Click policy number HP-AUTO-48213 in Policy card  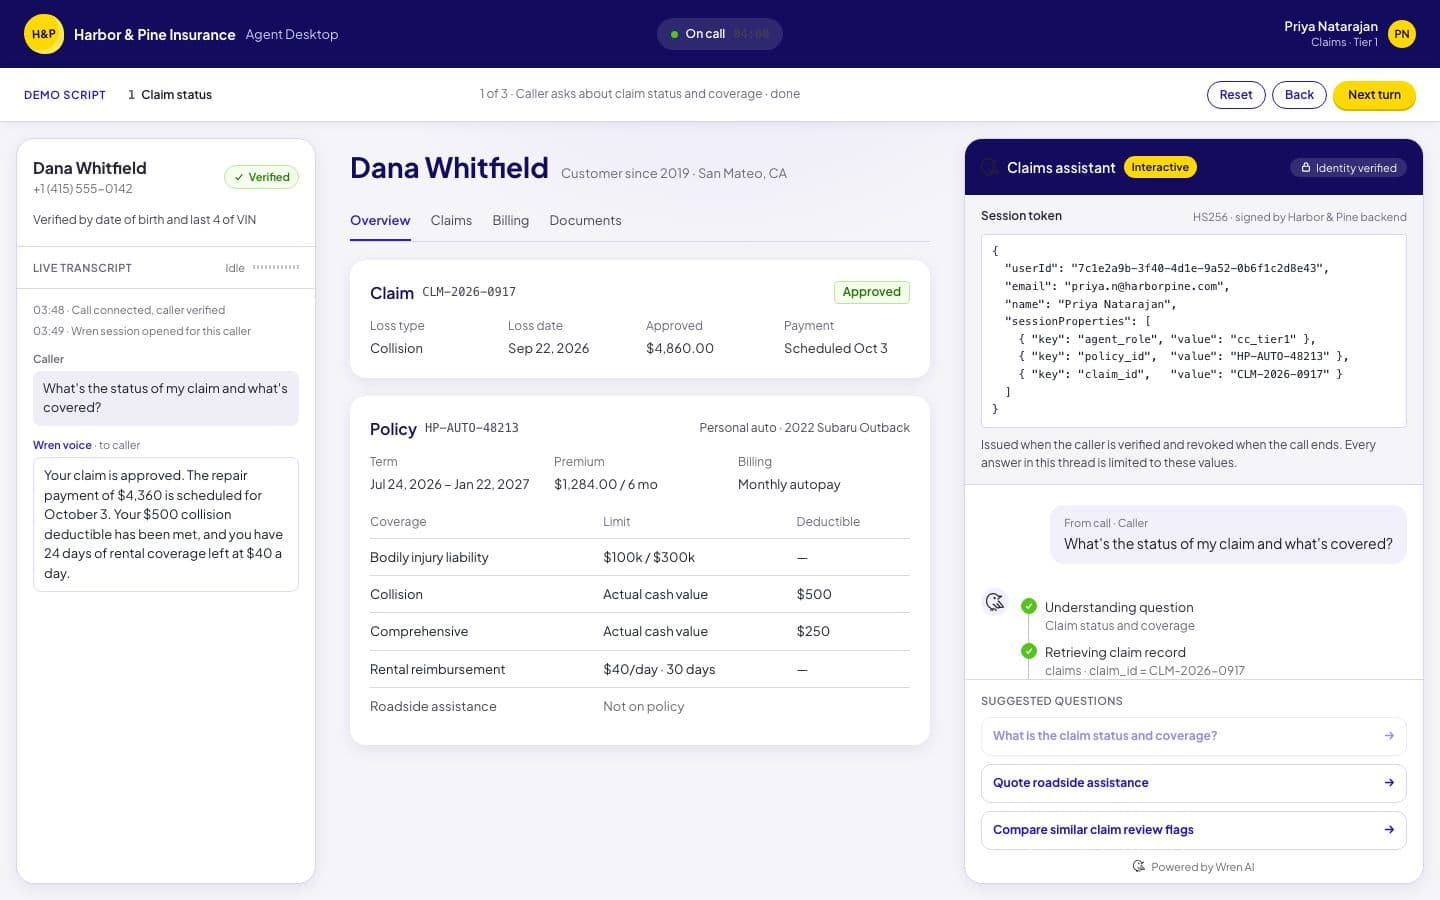click(x=472, y=428)
